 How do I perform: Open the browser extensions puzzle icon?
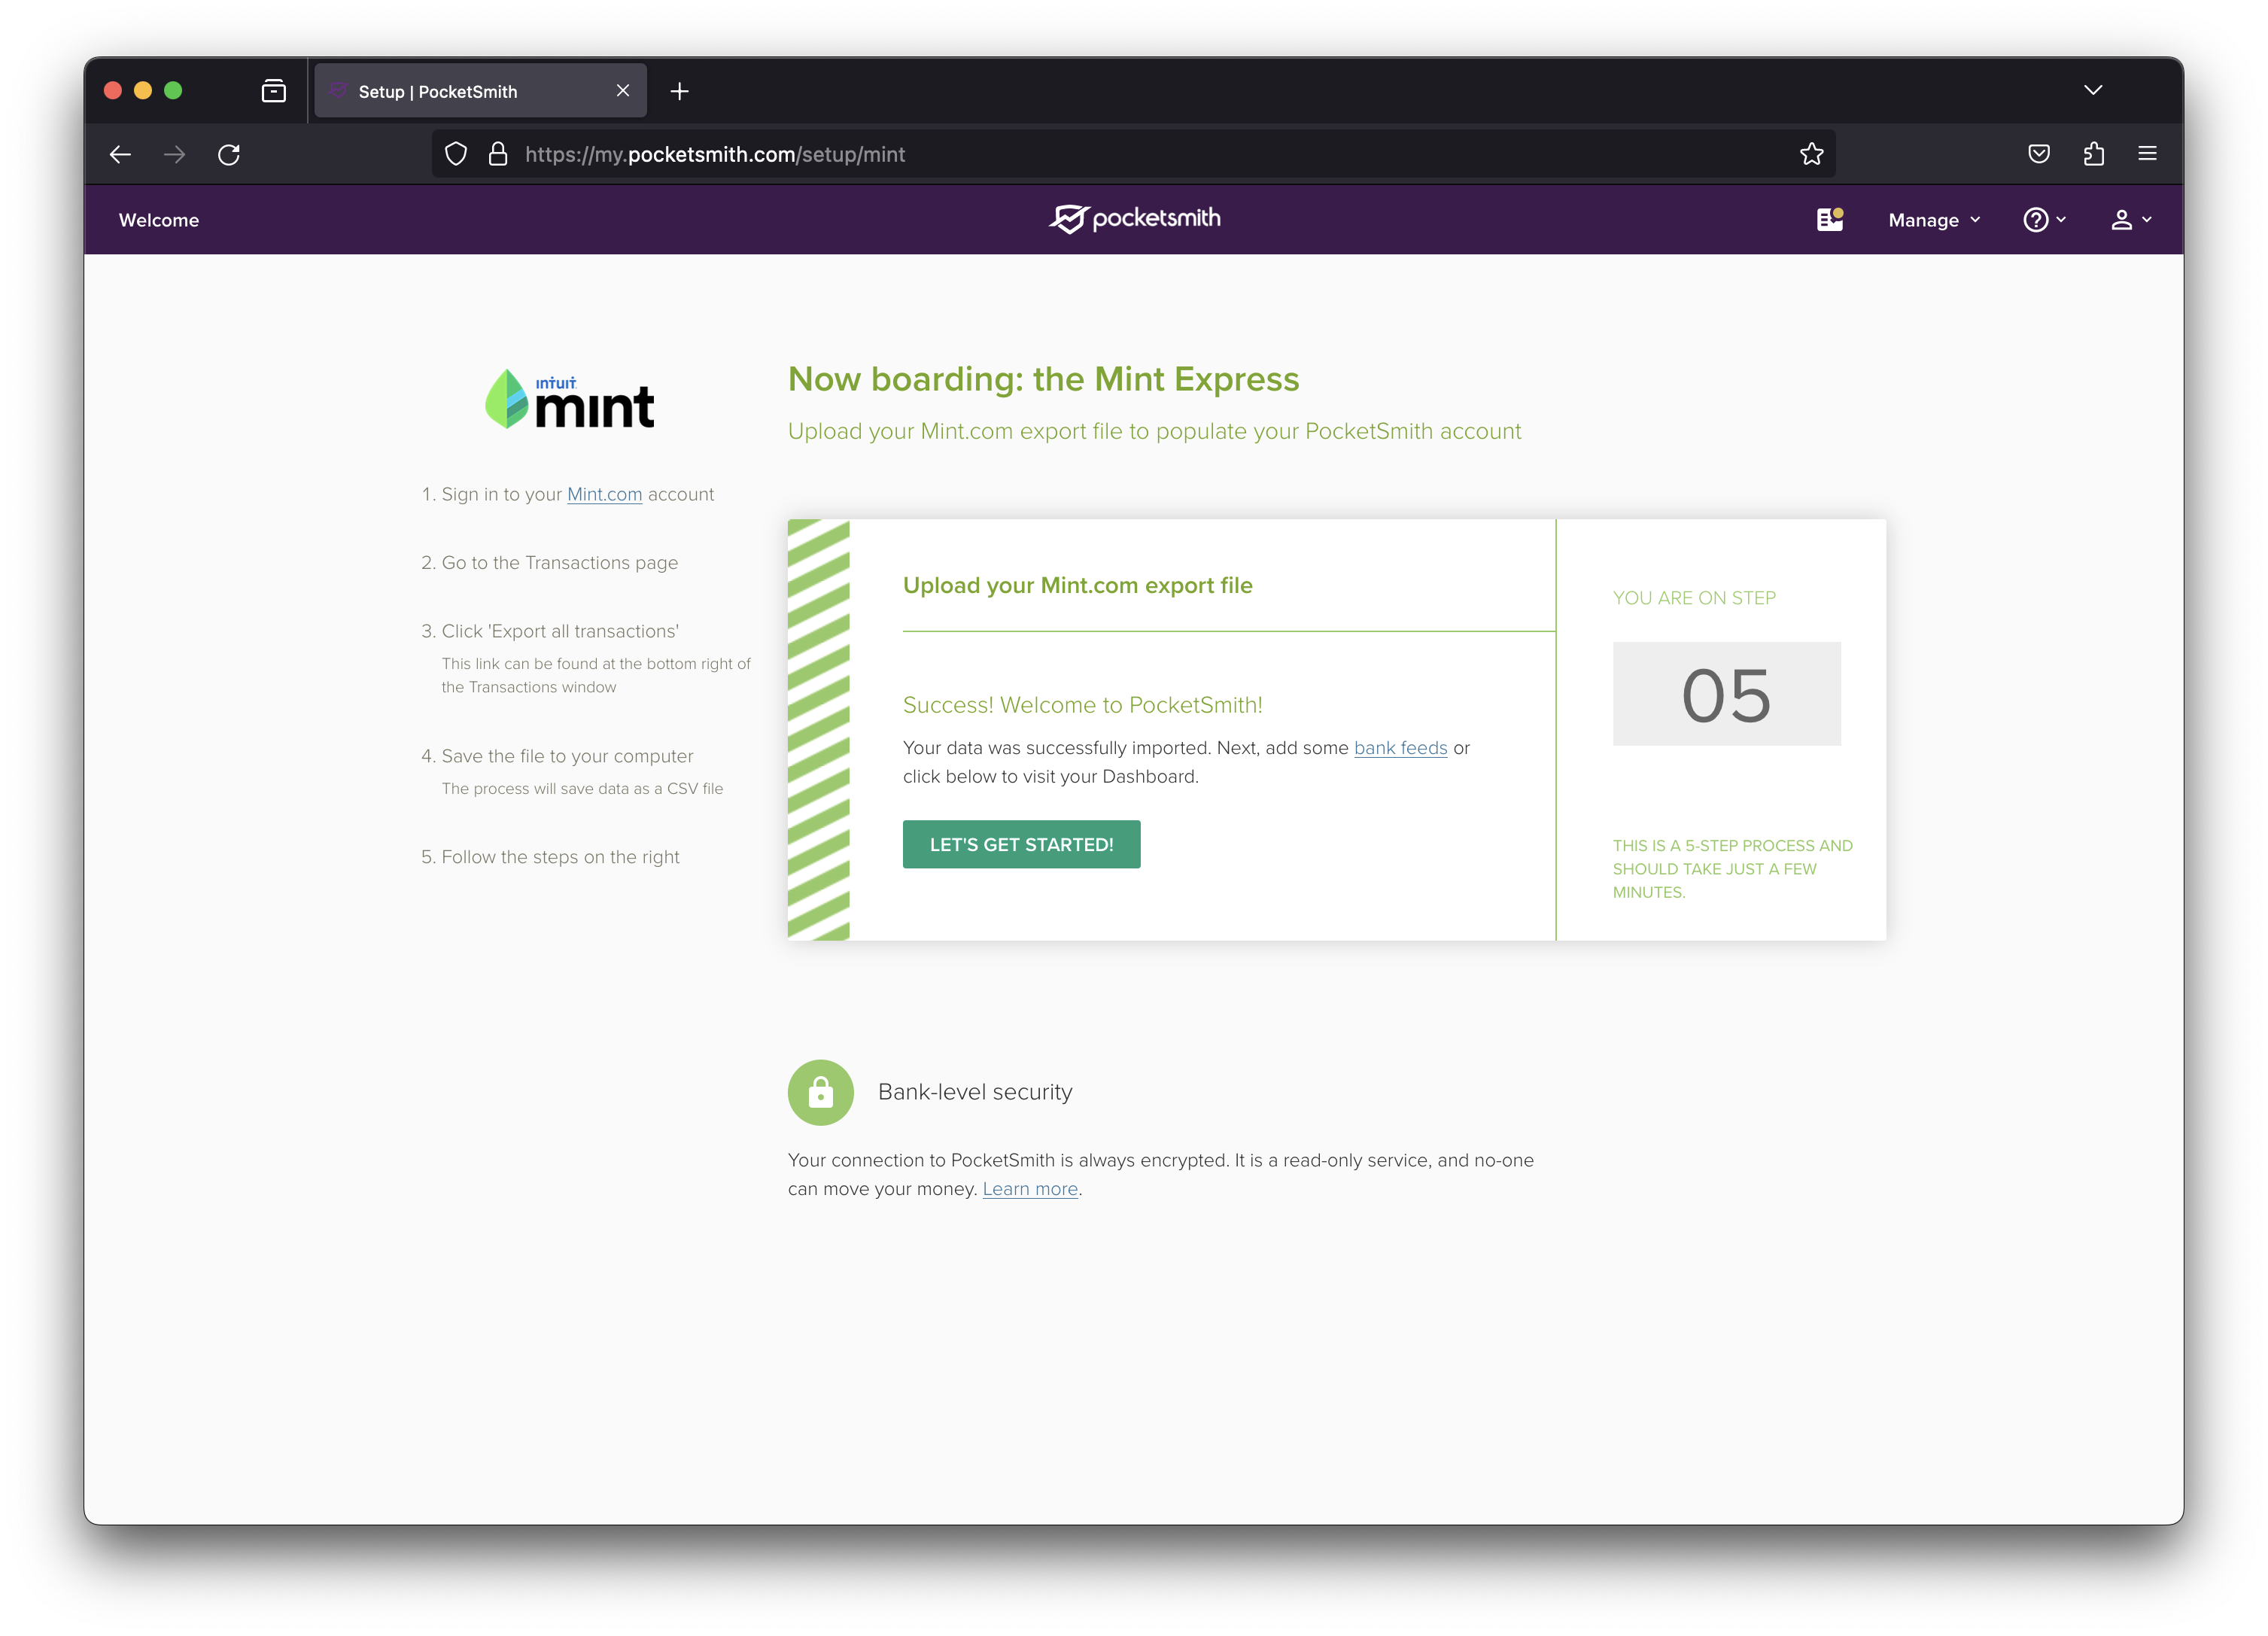click(2093, 154)
